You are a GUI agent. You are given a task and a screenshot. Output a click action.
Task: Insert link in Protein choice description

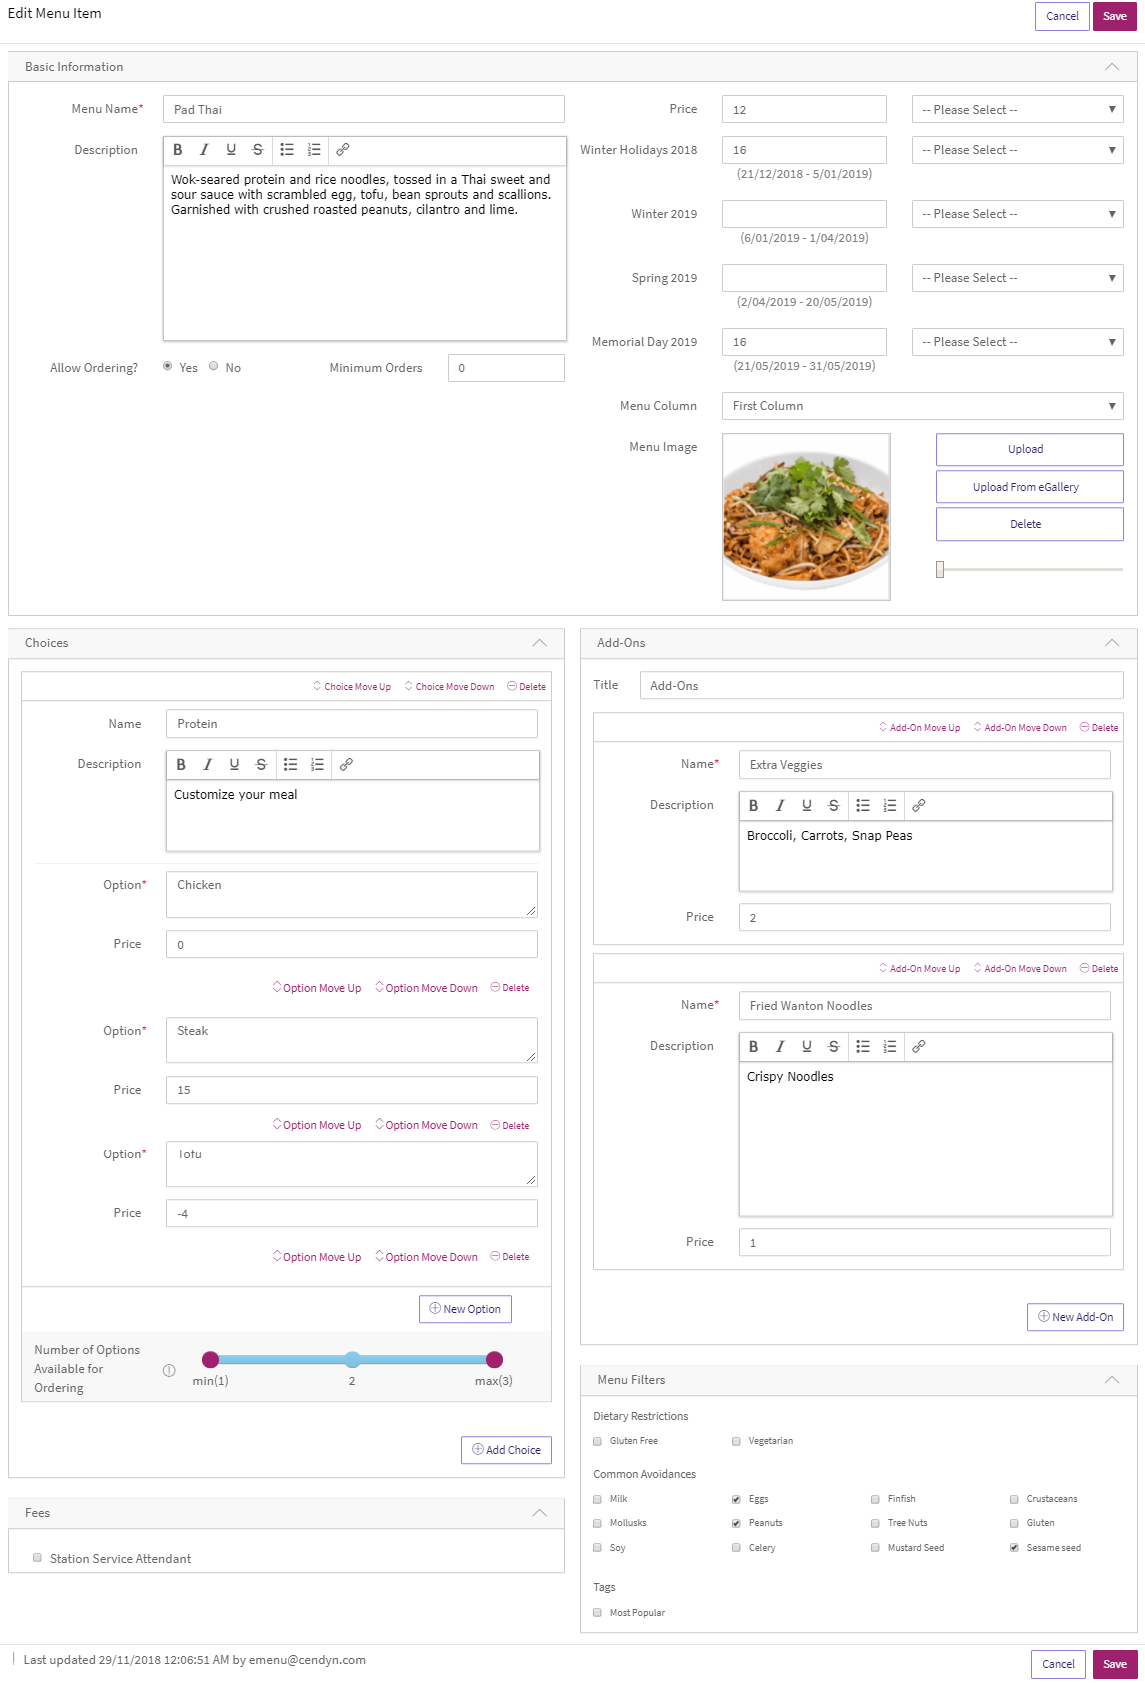[346, 765]
